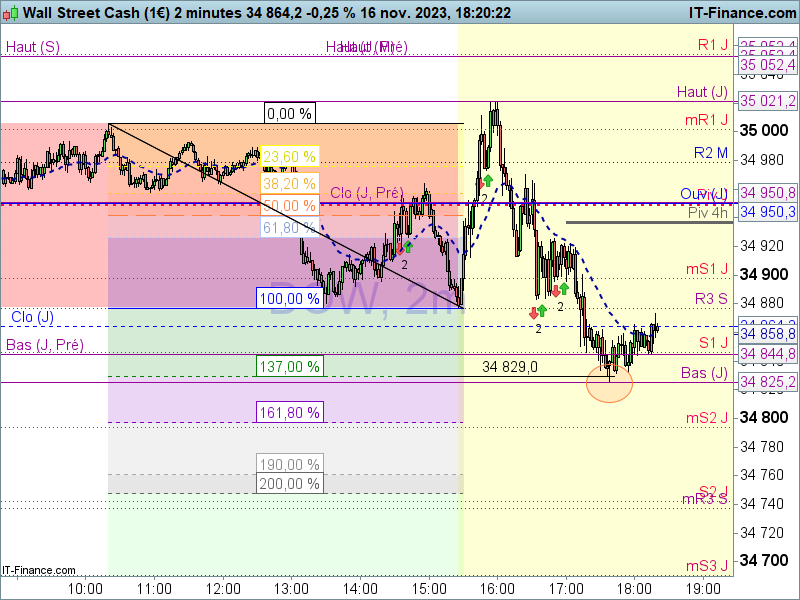
Task: Select the 23,60 % Fibonacci label
Action: point(289,156)
